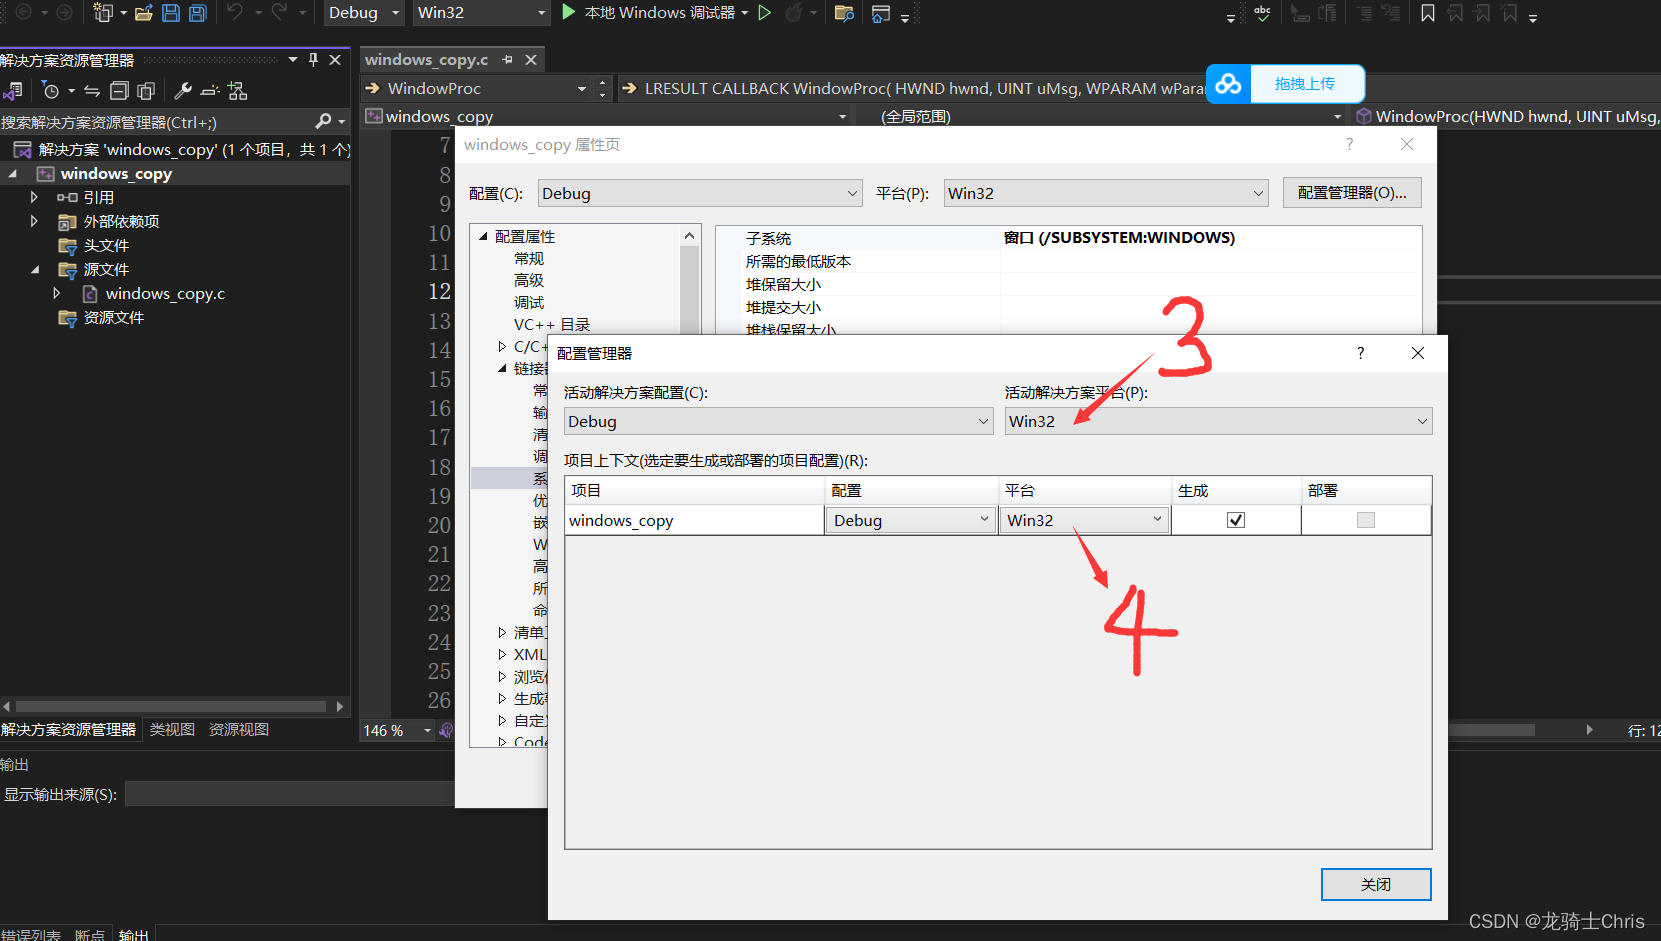Toggle auto-hide pin on Solution Explorer
The height and width of the screenshot is (941, 1661).
pos(312,59)
